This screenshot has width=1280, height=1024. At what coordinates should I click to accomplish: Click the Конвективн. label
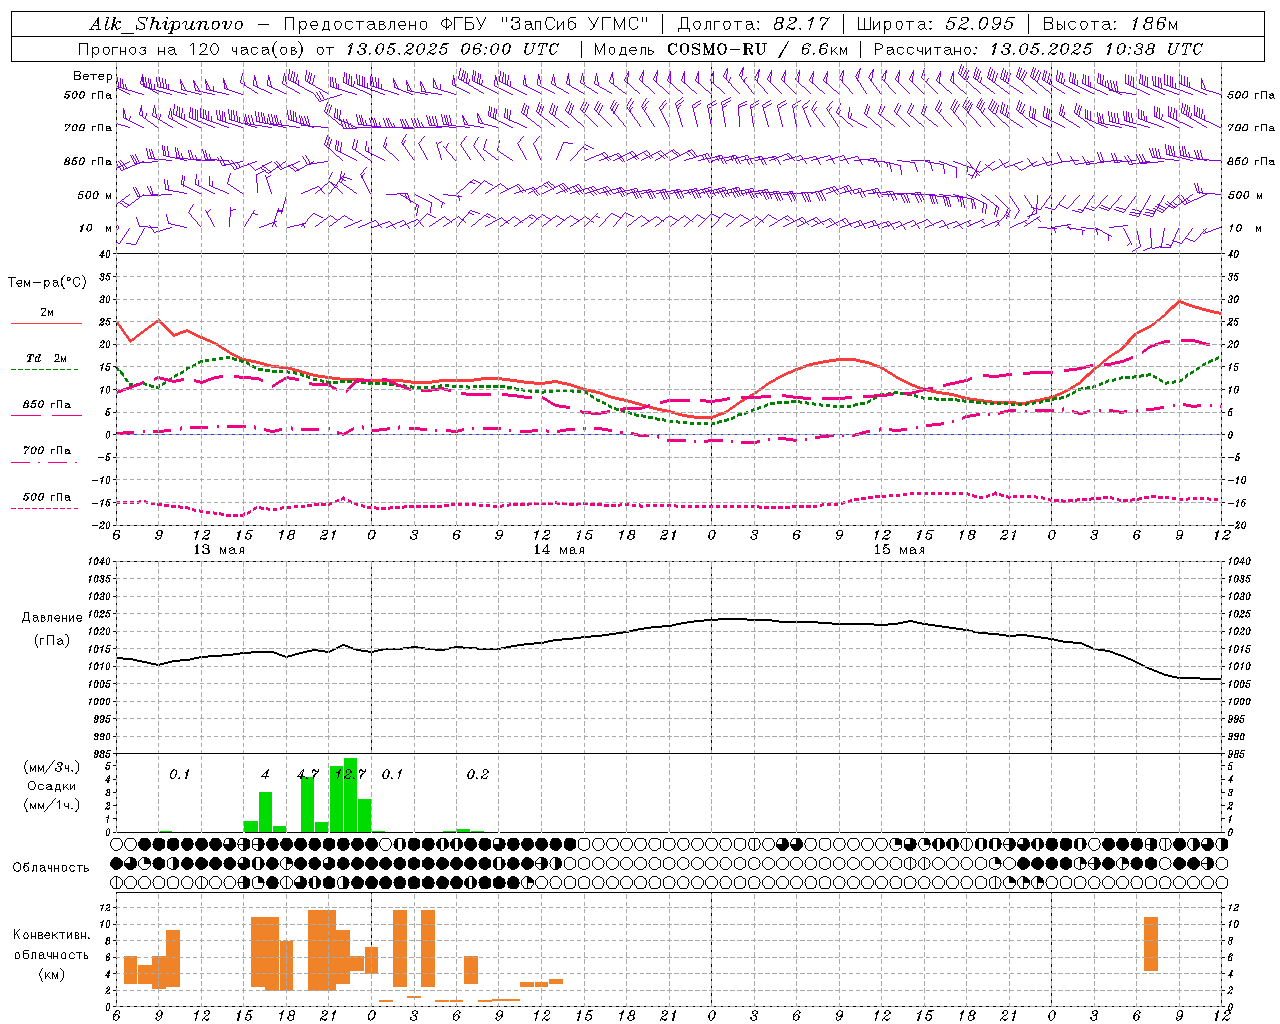pyautogui.click(x=52, y=935)
